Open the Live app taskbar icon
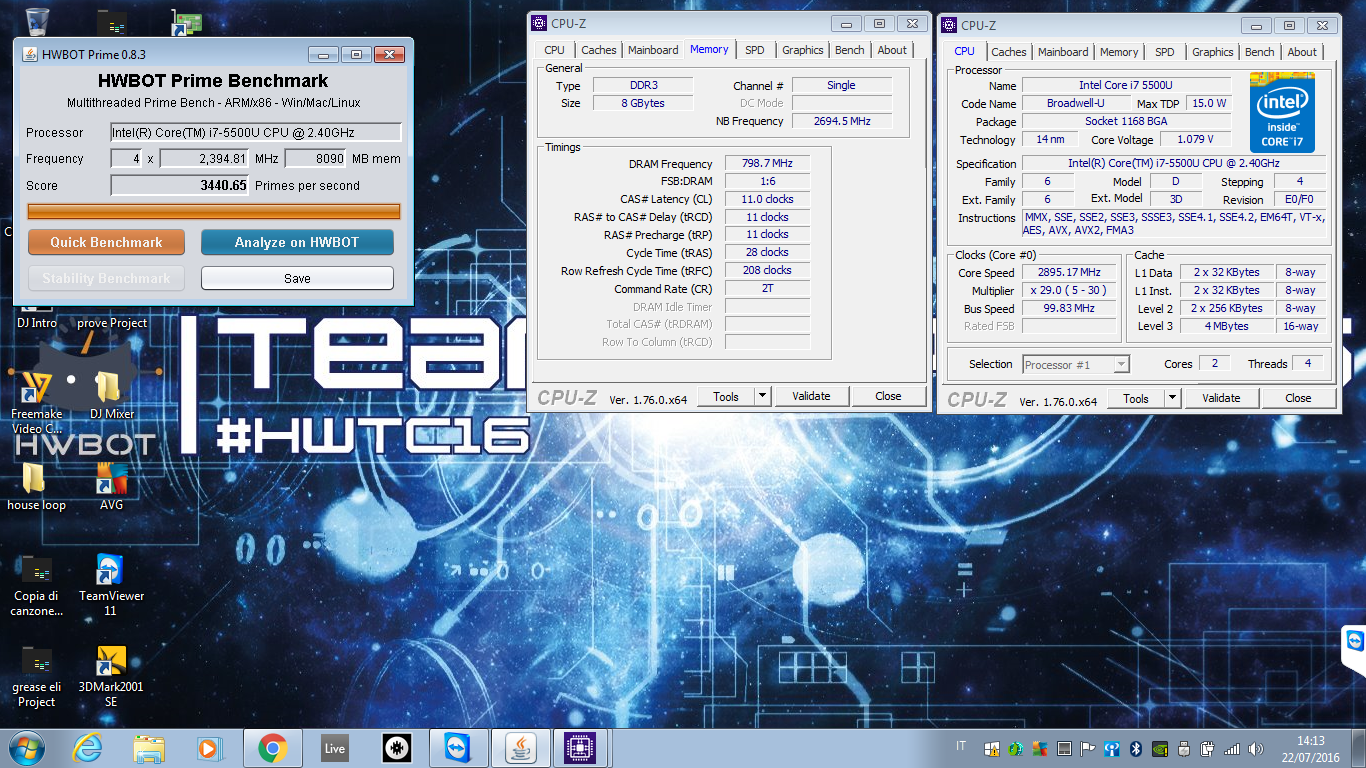 tap(334, 747)
